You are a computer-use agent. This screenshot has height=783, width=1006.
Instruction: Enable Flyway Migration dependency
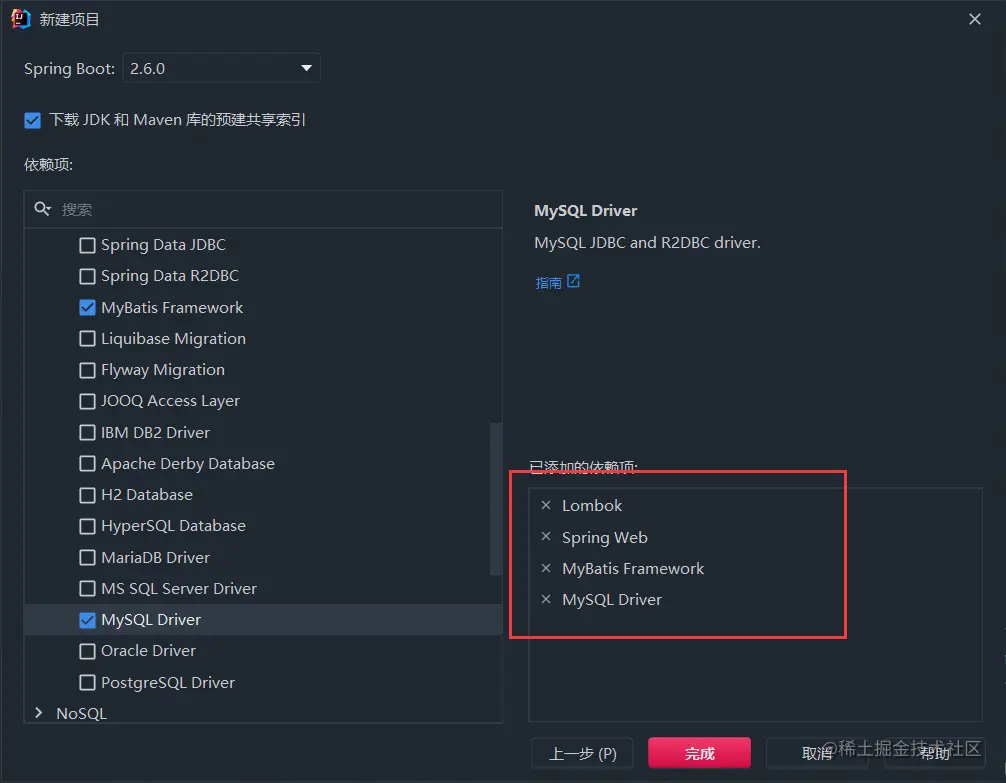pos(87,370)
